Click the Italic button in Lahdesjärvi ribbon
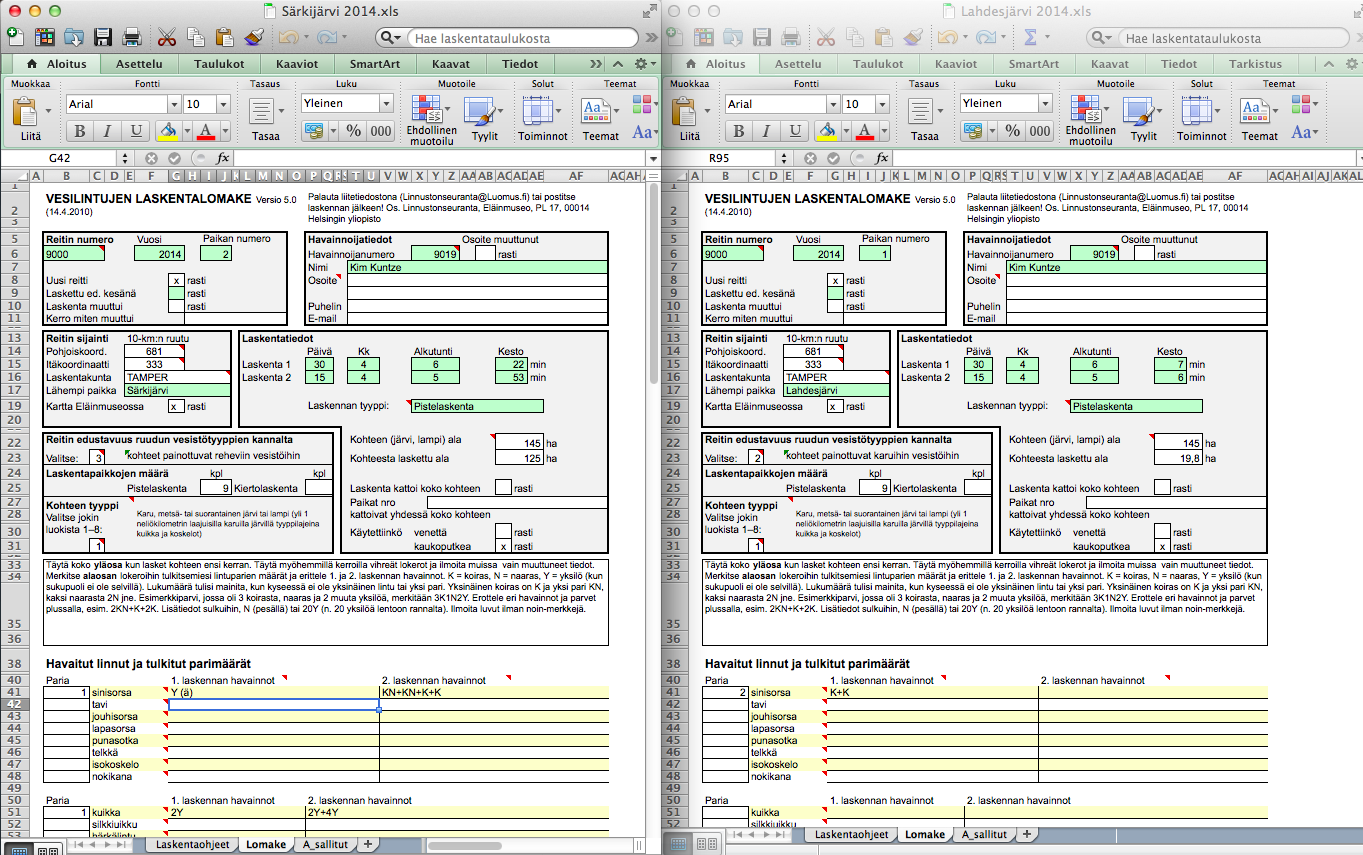 click(764, 132)
